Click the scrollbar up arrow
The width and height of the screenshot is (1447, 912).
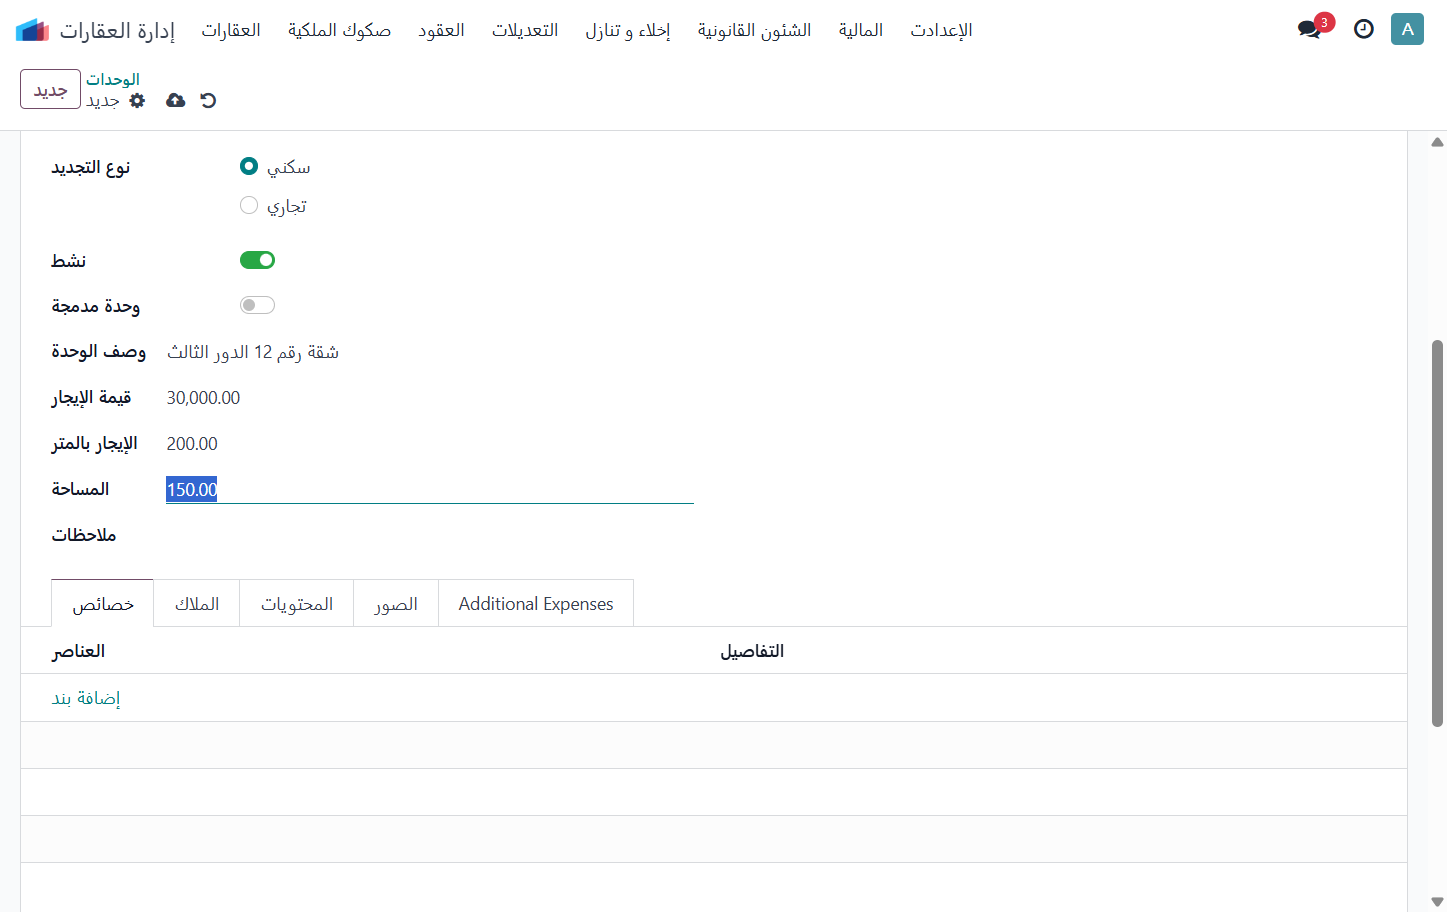pyautogui.click(x=1437, y=142)
